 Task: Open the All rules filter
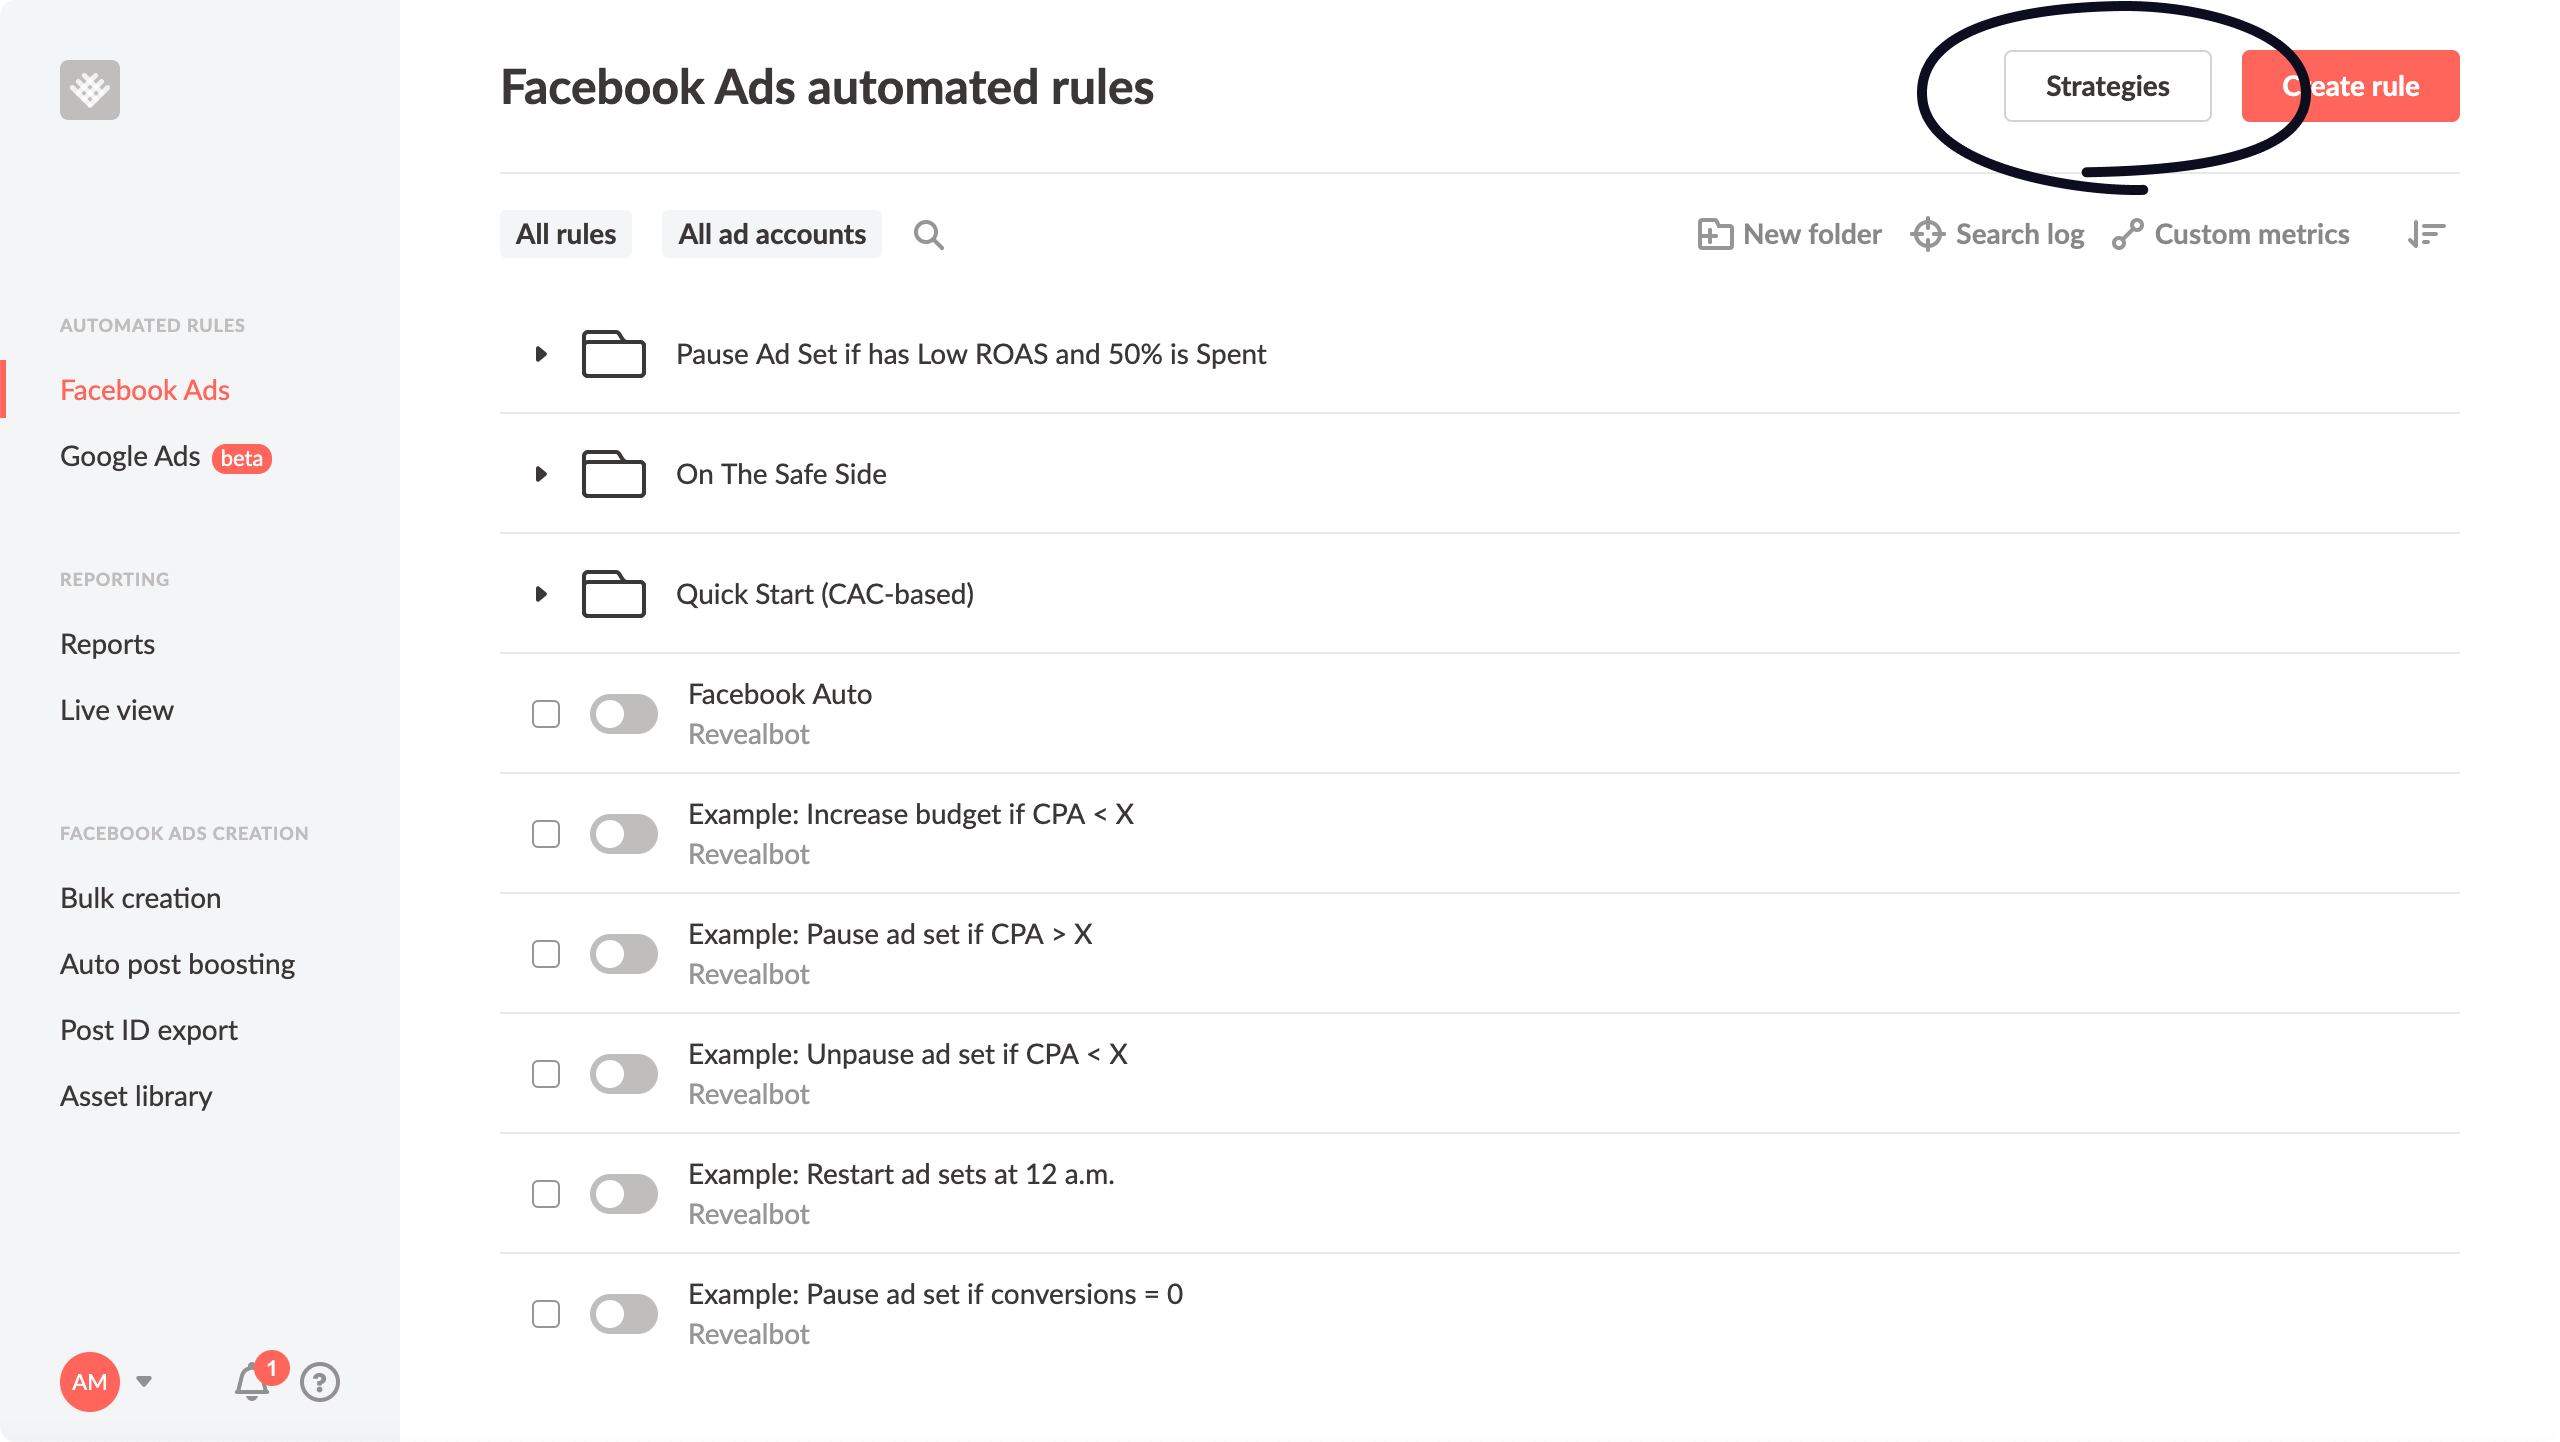[566, 234]
